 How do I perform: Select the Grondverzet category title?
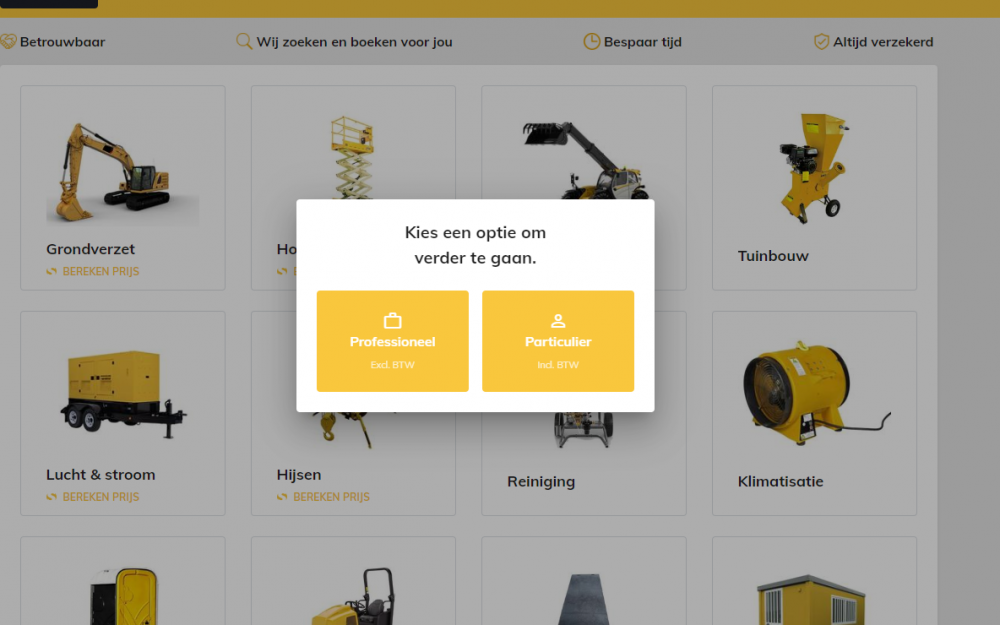pyautogui.click(x=91, y=249)
